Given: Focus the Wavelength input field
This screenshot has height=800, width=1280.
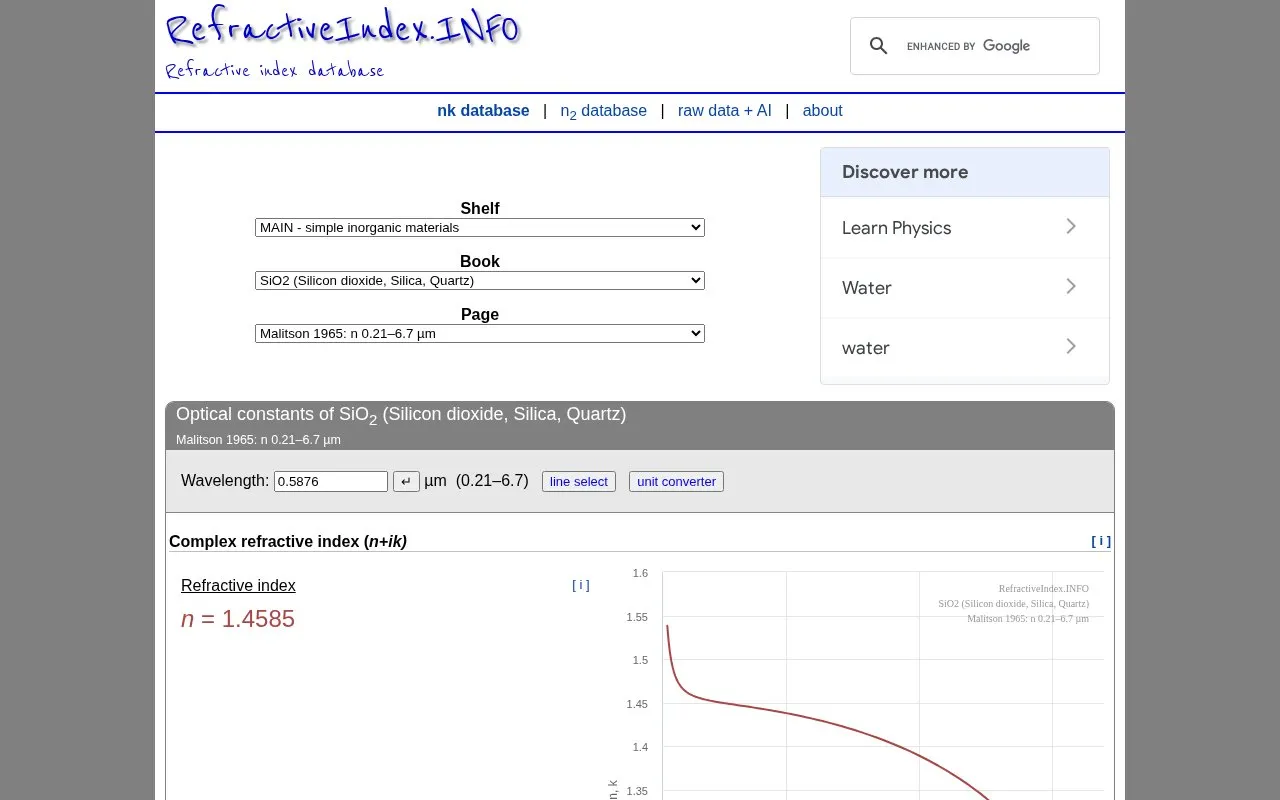Looking at the screenshot, I should click(331, 482).
